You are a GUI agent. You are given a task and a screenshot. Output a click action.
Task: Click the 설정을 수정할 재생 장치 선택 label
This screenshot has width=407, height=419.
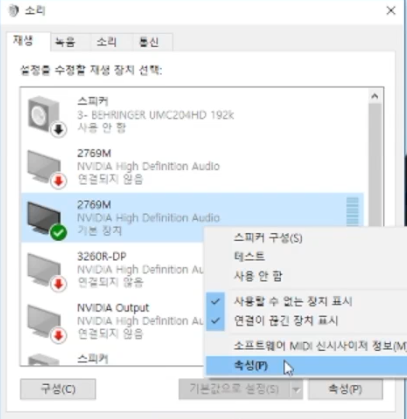(91, 70)
